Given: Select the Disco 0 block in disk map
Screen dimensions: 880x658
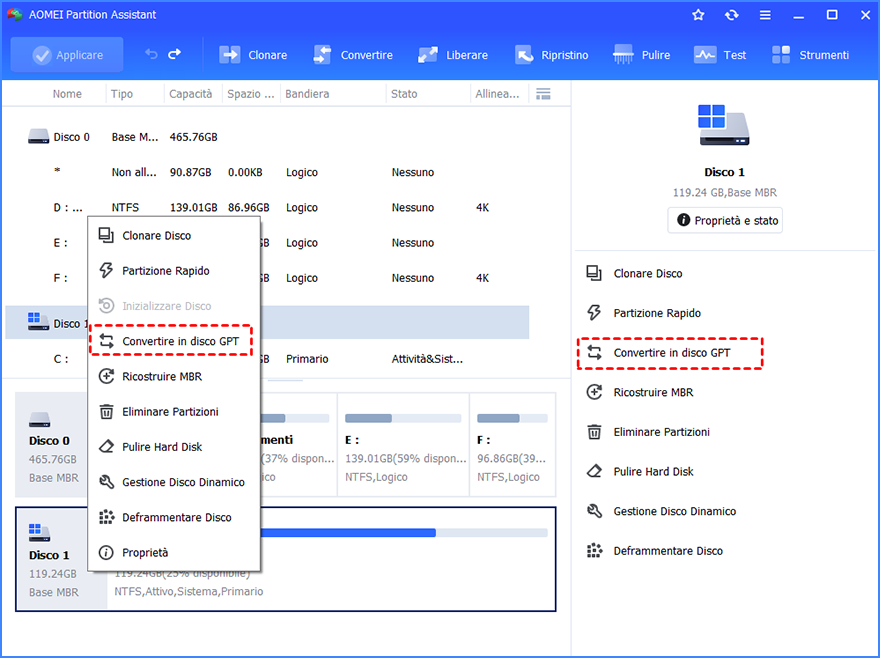Looking at the screenshot, I should 52,445.
